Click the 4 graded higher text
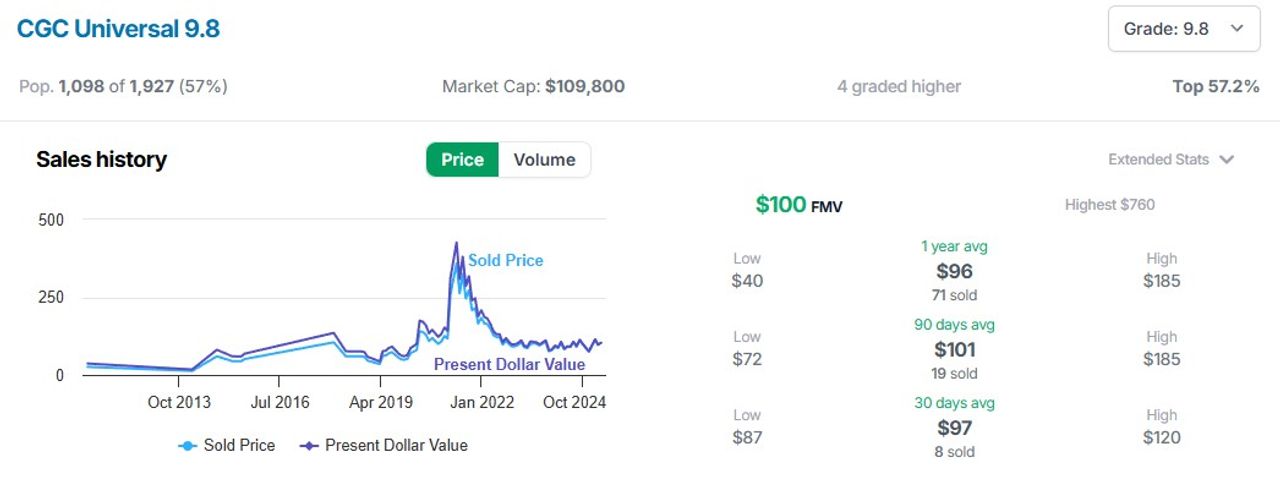The height and width of the screenshot is (491, 1280). coord(899,87)
